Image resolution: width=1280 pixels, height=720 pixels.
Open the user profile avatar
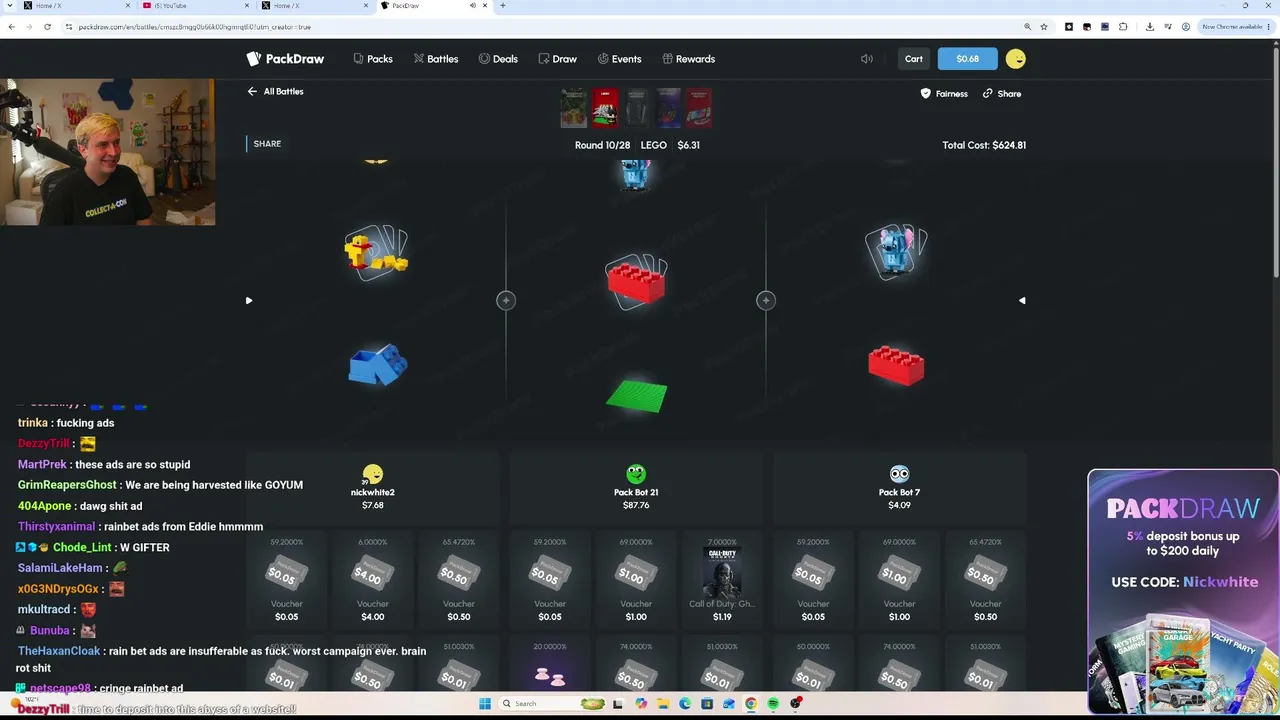pyautogui.click(x=1015, y=59)
